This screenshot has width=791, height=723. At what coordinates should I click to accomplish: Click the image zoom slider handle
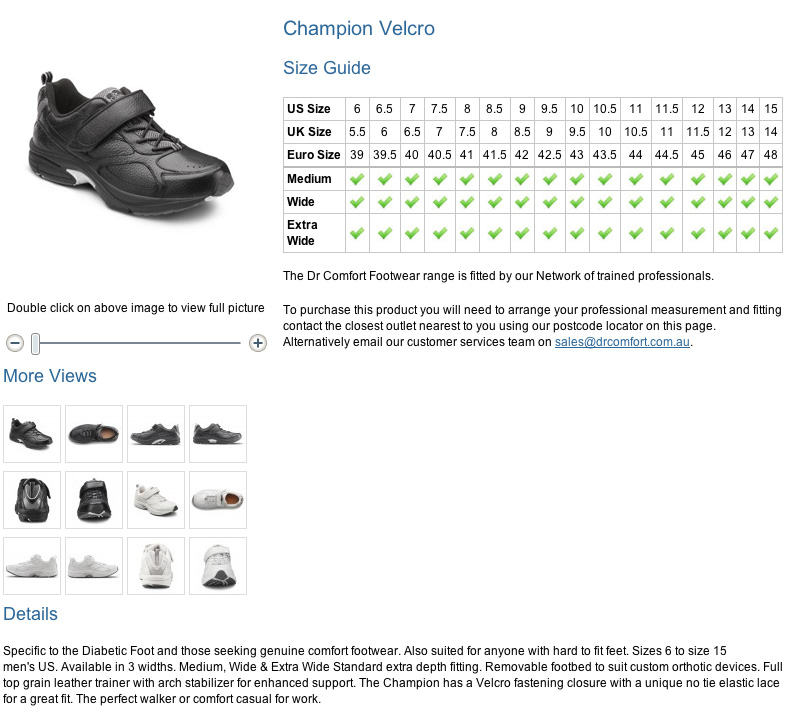click(x=35, y=344)
